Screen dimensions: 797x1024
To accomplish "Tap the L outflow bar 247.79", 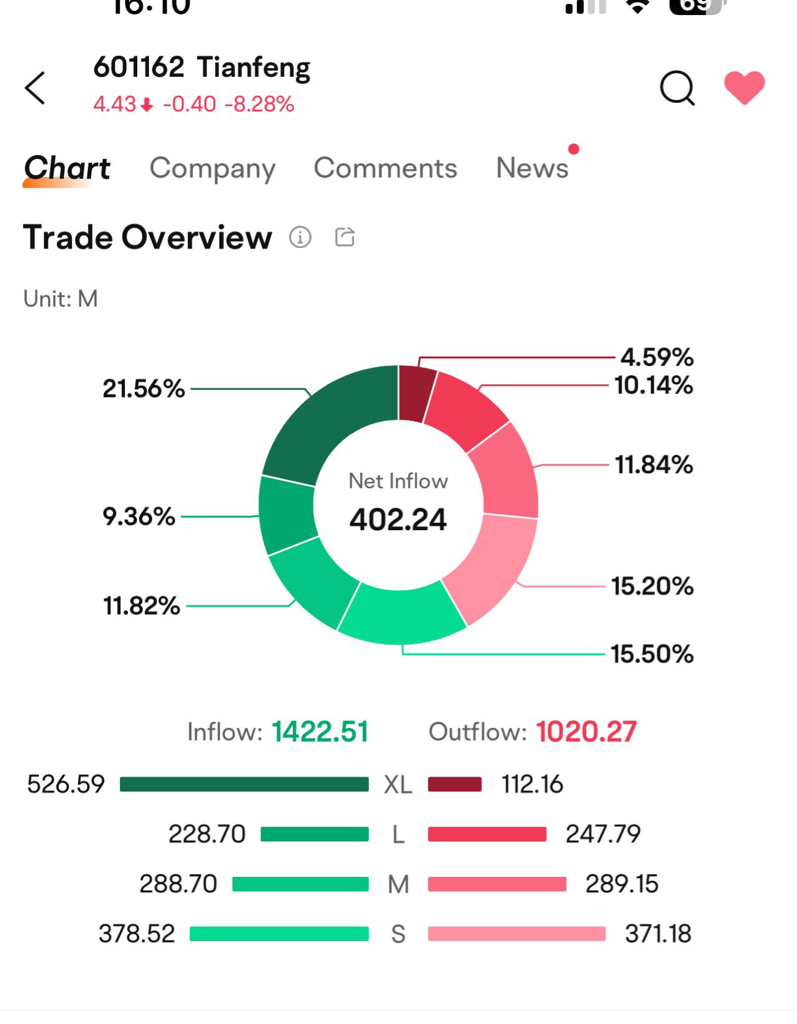I will point(487,834).
